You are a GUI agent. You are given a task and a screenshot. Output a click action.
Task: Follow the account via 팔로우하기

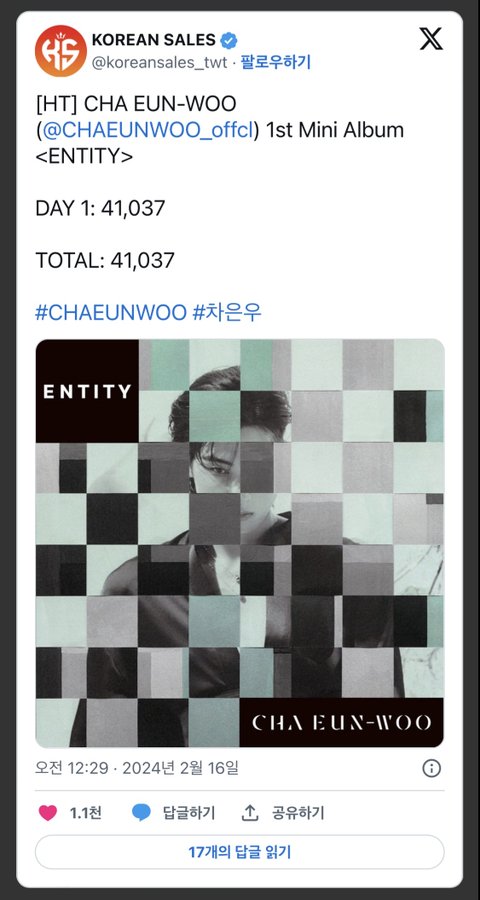click(276, 62)
